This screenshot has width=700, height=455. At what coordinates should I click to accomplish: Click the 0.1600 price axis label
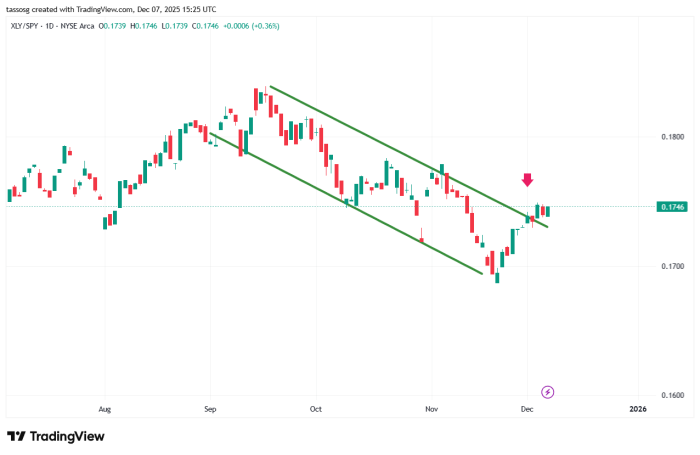click(x=672, y=396)
